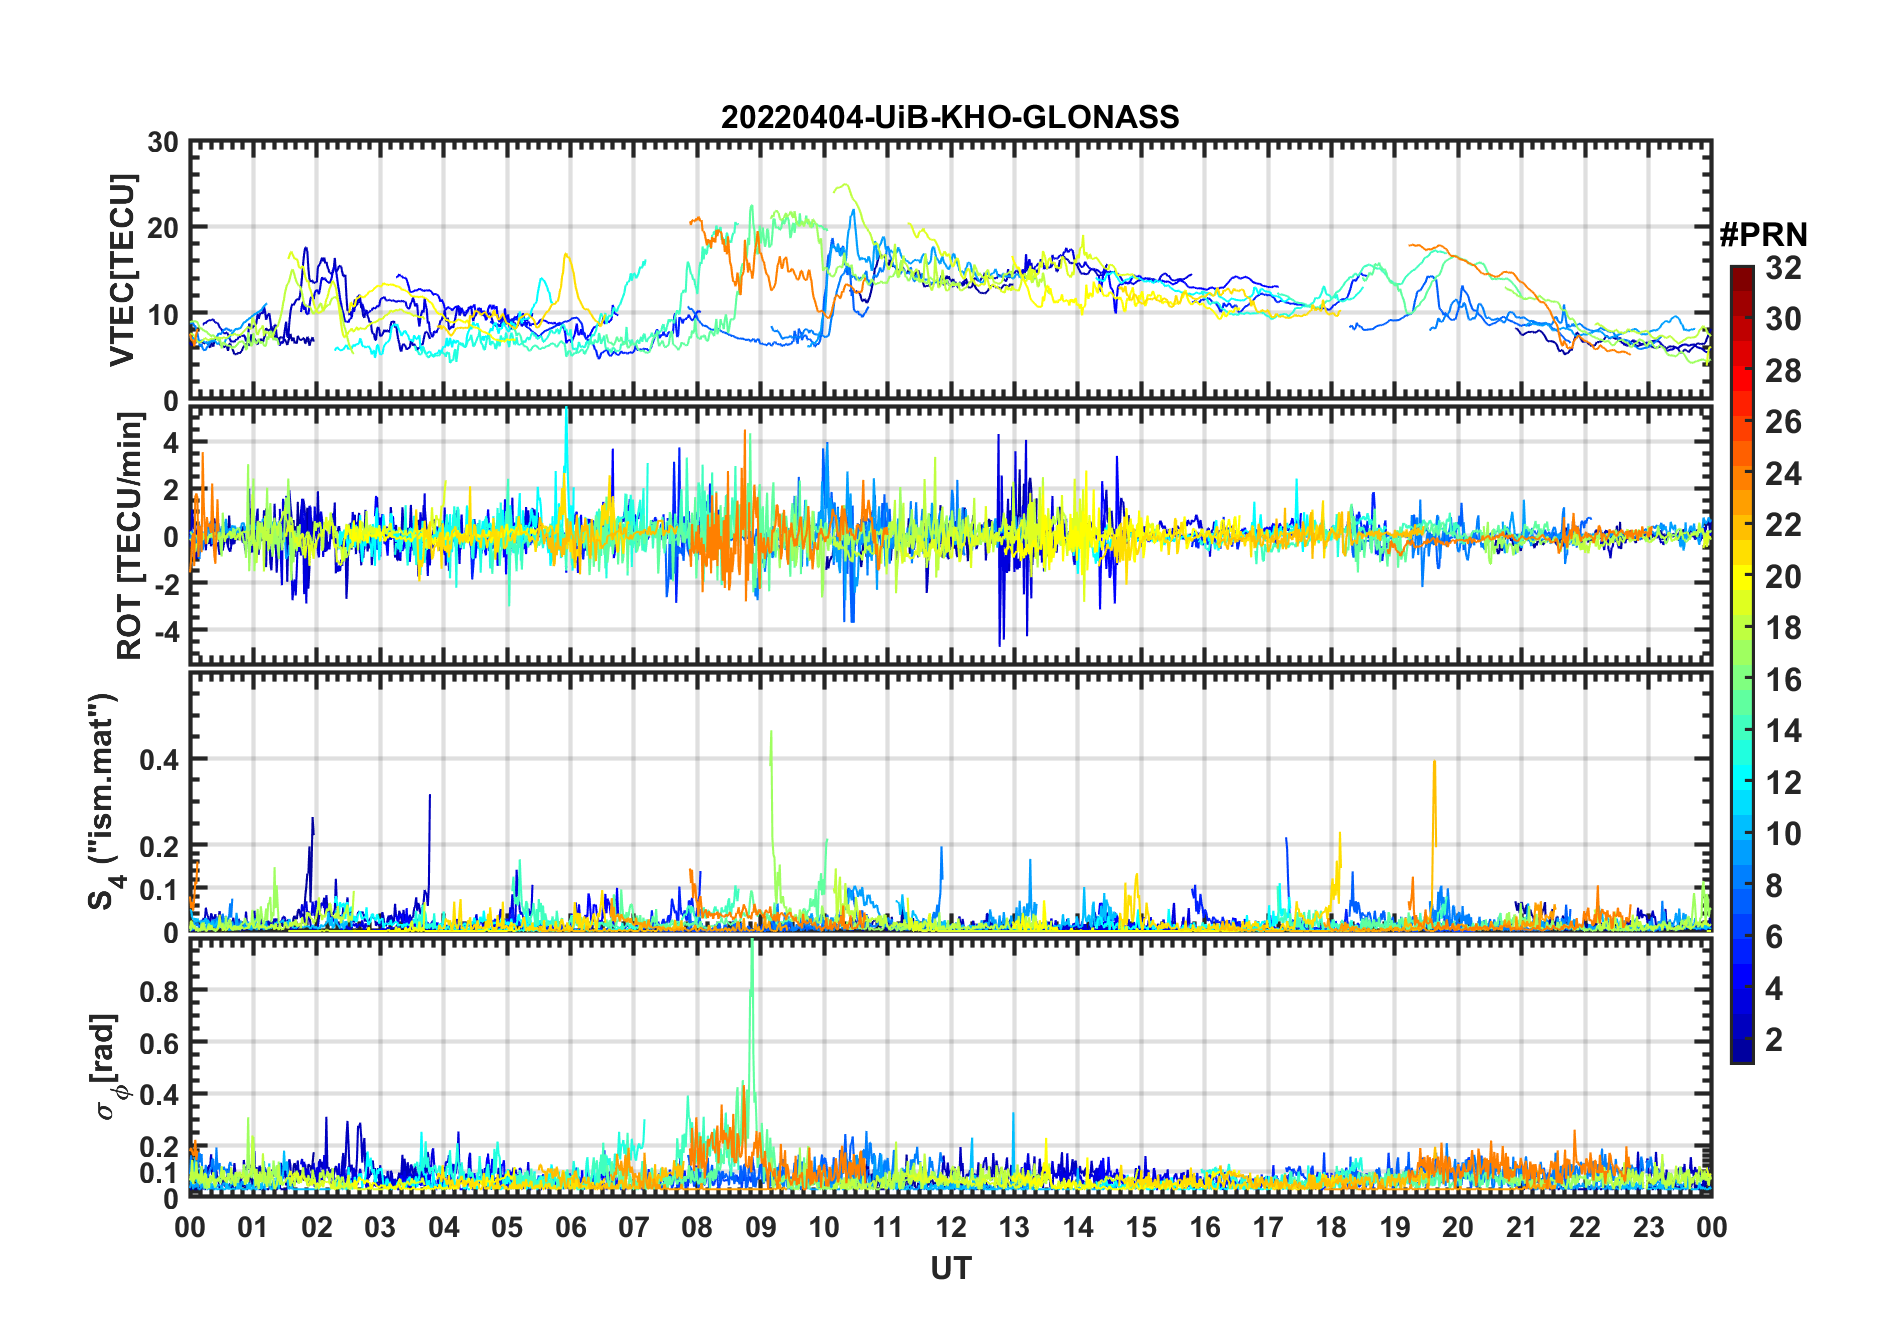This screenshot has width=1902, height=1330.
Task: Click the PRN colorbar gradient strip
Action: click(x=1742, y=664)
